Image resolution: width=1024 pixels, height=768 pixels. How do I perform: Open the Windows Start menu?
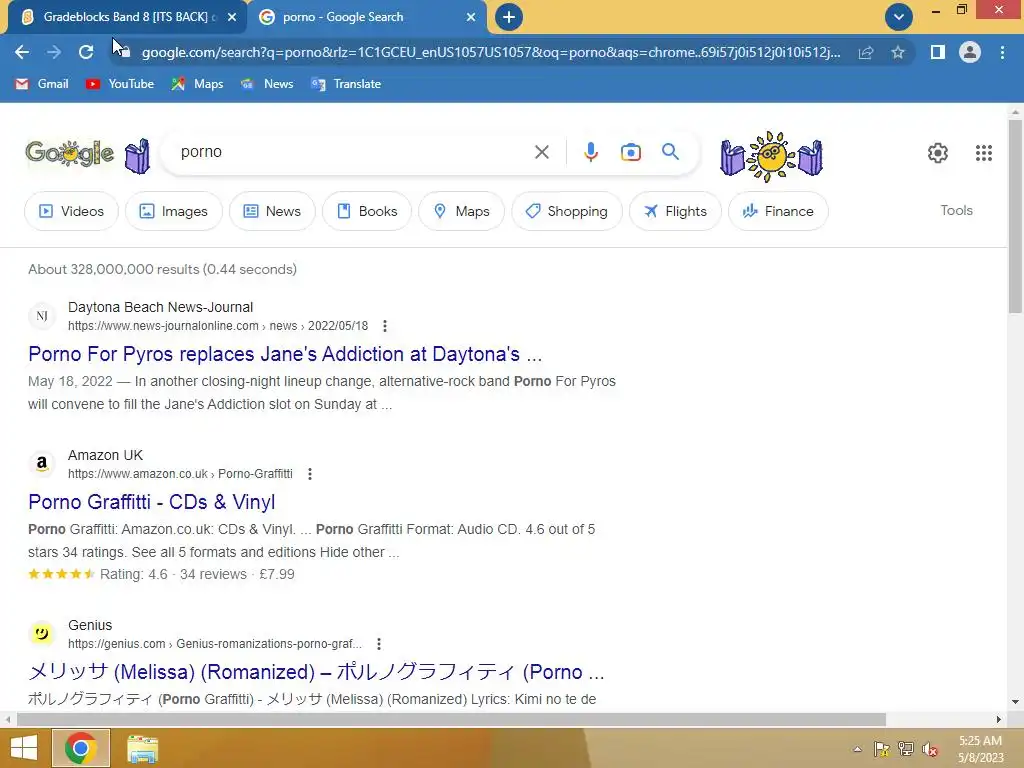pos(24,748)
